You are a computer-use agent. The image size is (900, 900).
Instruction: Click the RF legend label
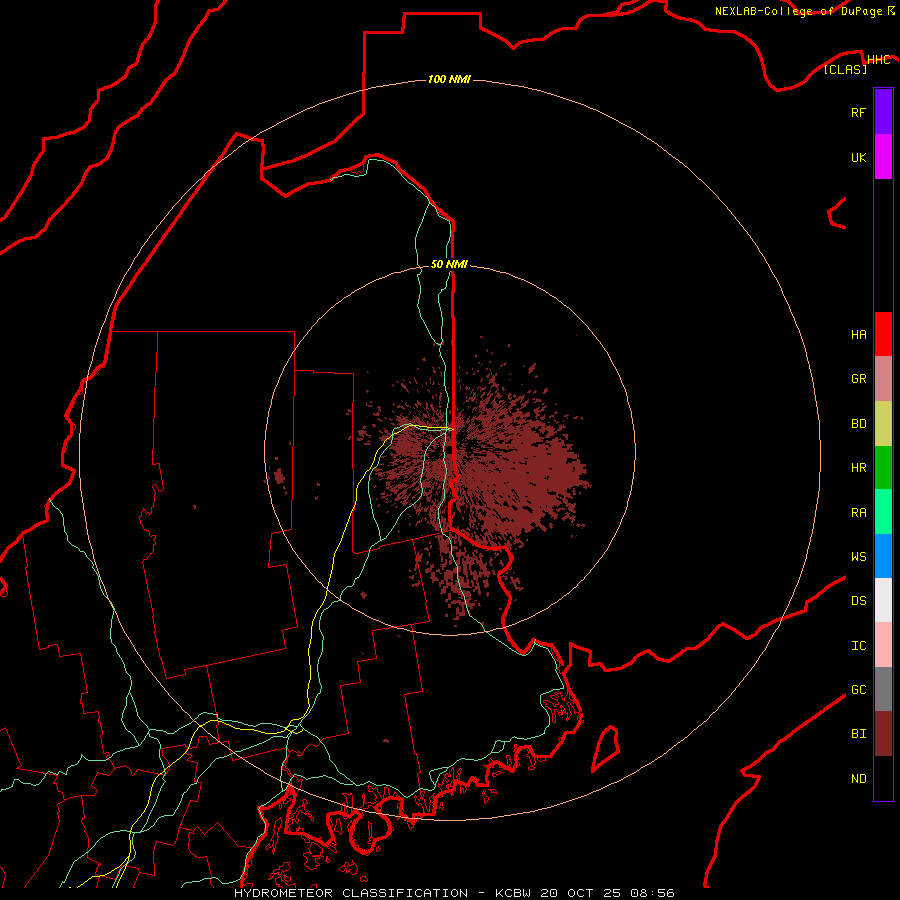[x=858, y=112]
